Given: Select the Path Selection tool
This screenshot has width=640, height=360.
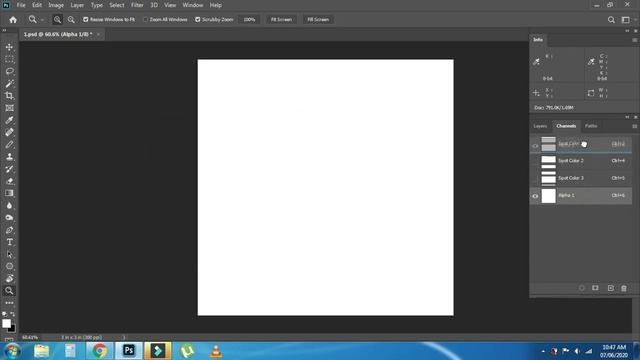Looking at the screenshot, I should (x=9, y=254).
